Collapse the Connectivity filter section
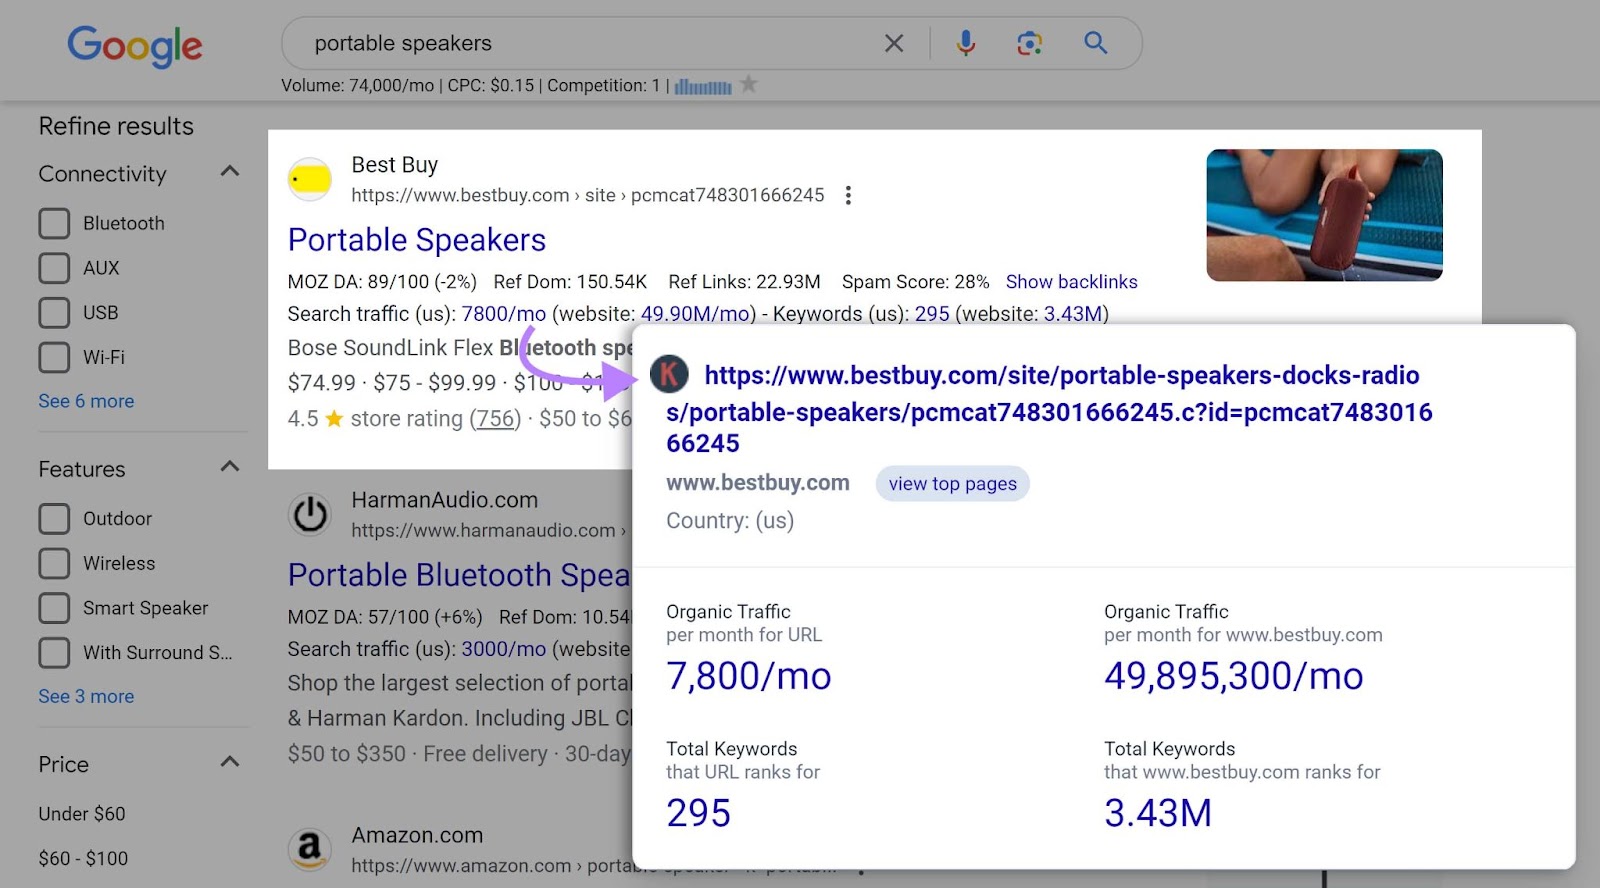1600x888 pixels. coord(230,171)
